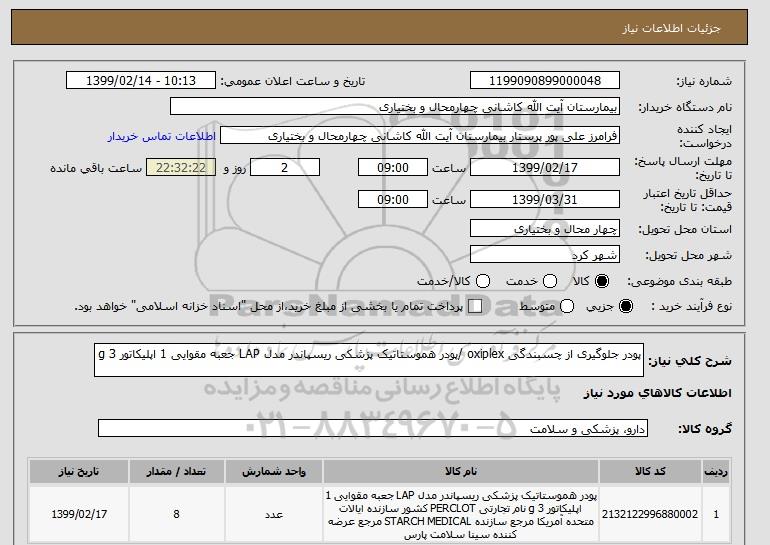Click the general description text area
Viewport: 770px width, 545px height.
369,360
